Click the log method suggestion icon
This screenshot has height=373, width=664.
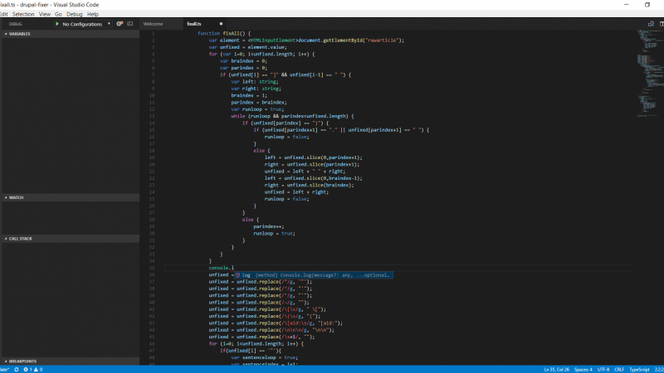(238, 275)
